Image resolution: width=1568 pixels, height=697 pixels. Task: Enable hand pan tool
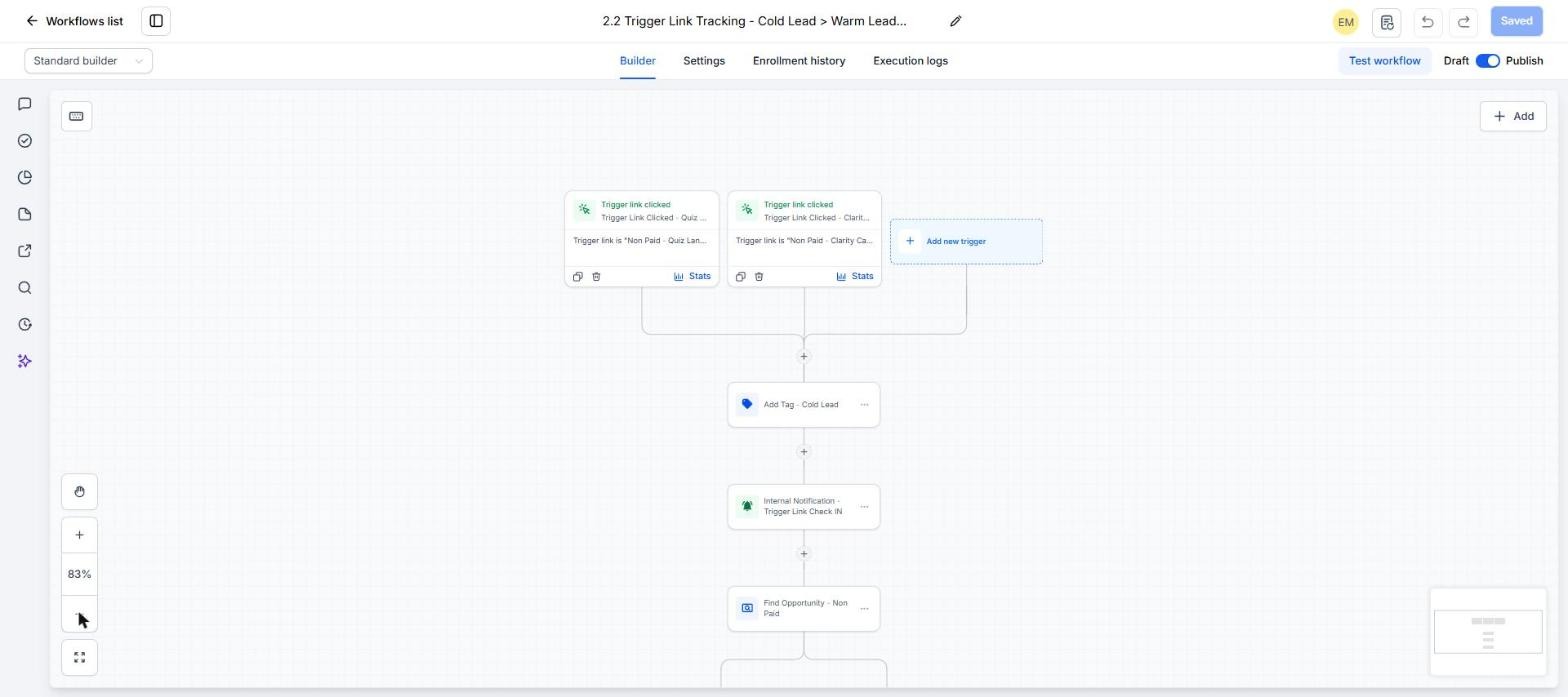coord(79,492)
